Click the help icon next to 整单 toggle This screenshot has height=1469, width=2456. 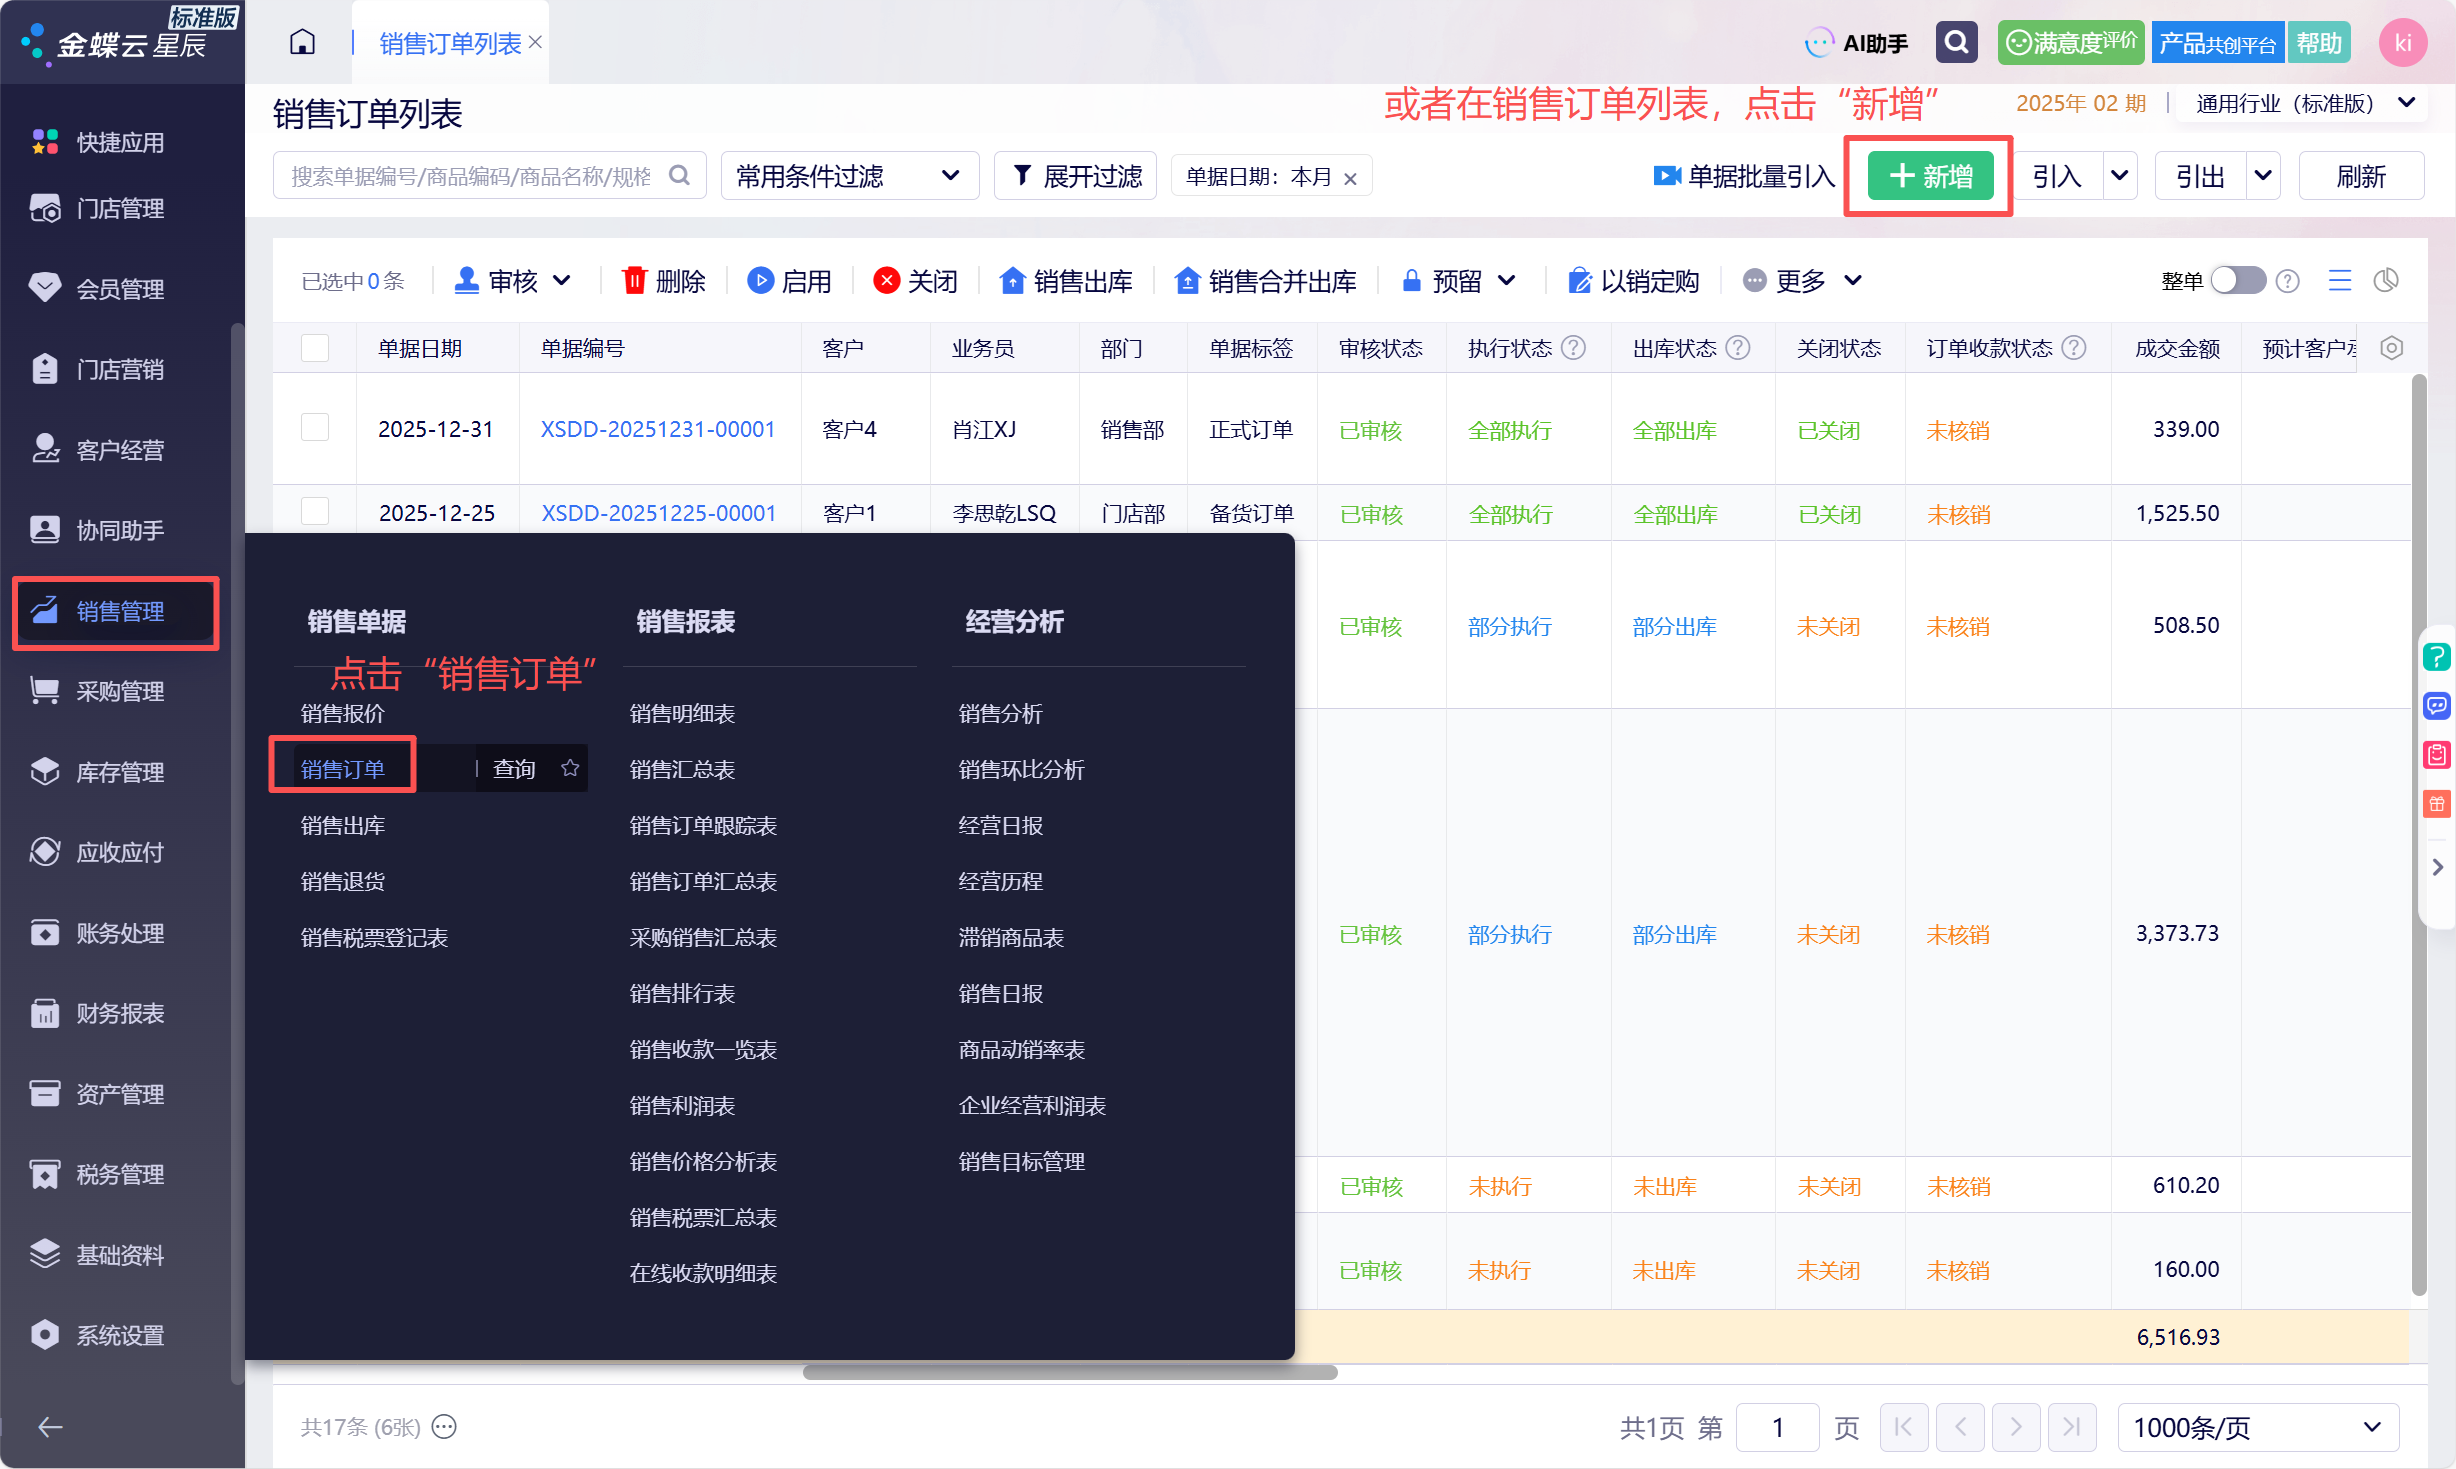tap(2287, 281)
